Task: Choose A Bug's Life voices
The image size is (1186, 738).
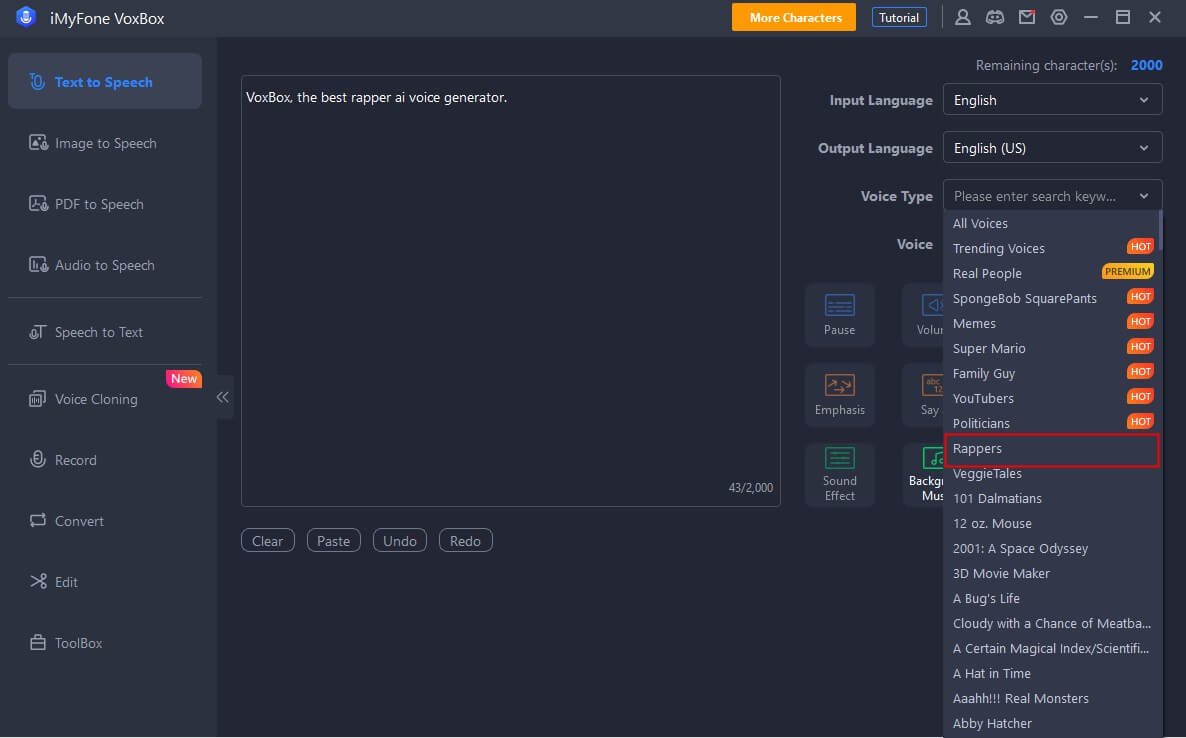Action: (x=1051, y=598)
